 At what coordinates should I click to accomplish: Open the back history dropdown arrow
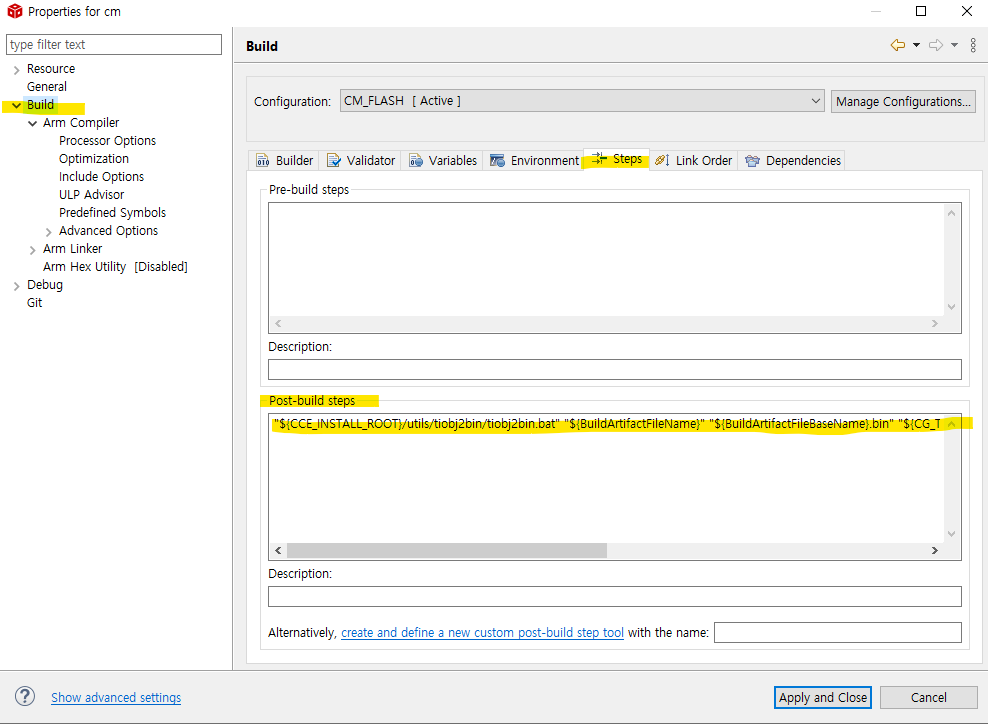pos(916,45)
